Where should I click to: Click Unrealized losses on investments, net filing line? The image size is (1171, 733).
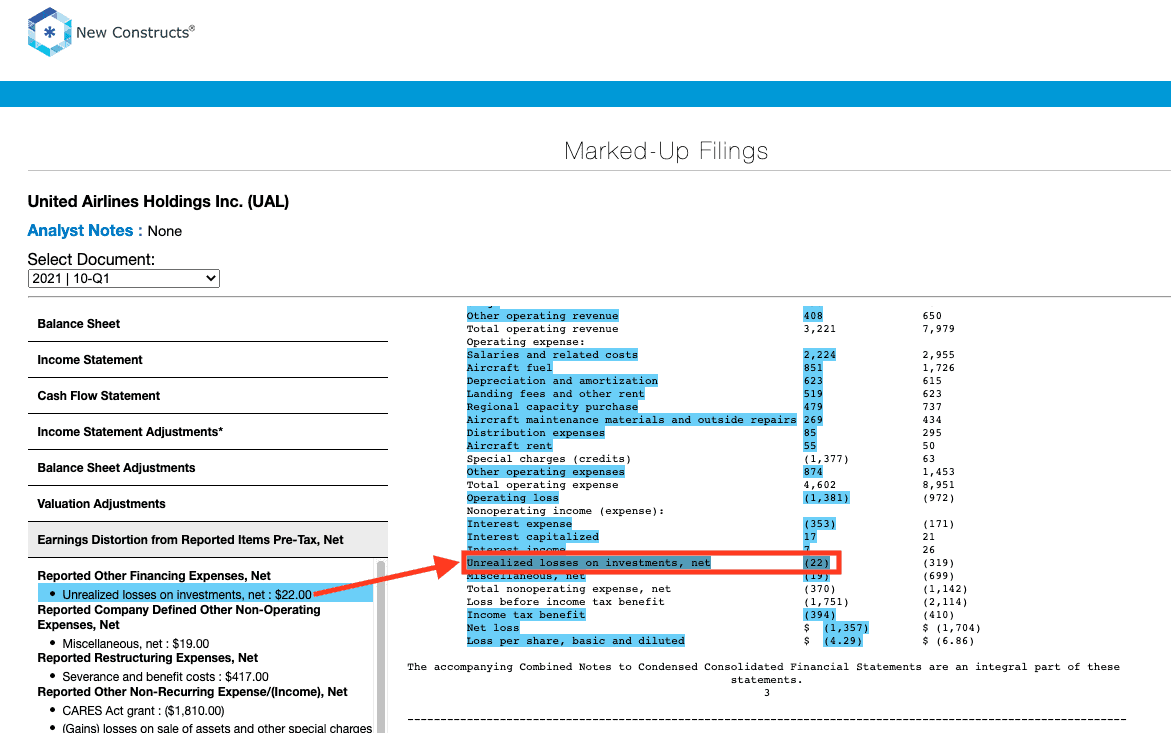coord(588,563)
